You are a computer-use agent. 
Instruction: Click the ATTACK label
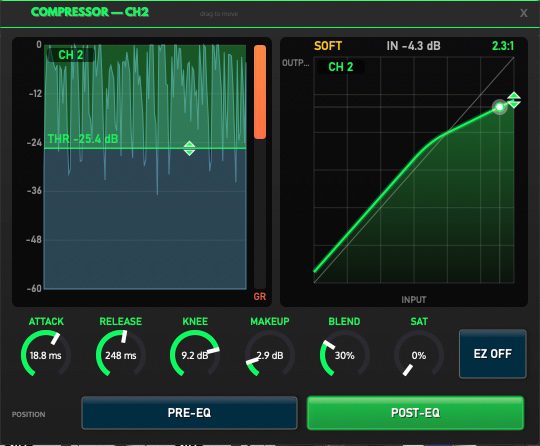[46, 321]
